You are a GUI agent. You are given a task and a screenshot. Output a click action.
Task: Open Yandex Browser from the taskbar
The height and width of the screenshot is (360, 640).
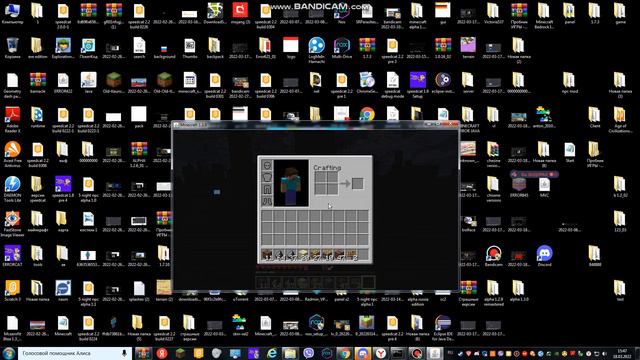[x=380, y=353]
